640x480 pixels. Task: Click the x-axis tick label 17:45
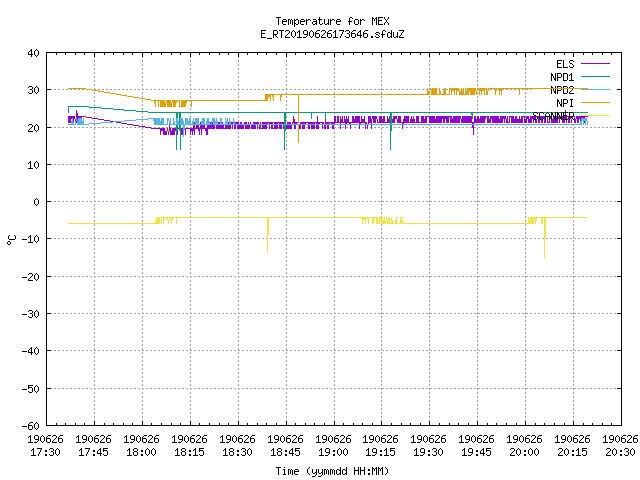tap(93, 452)
